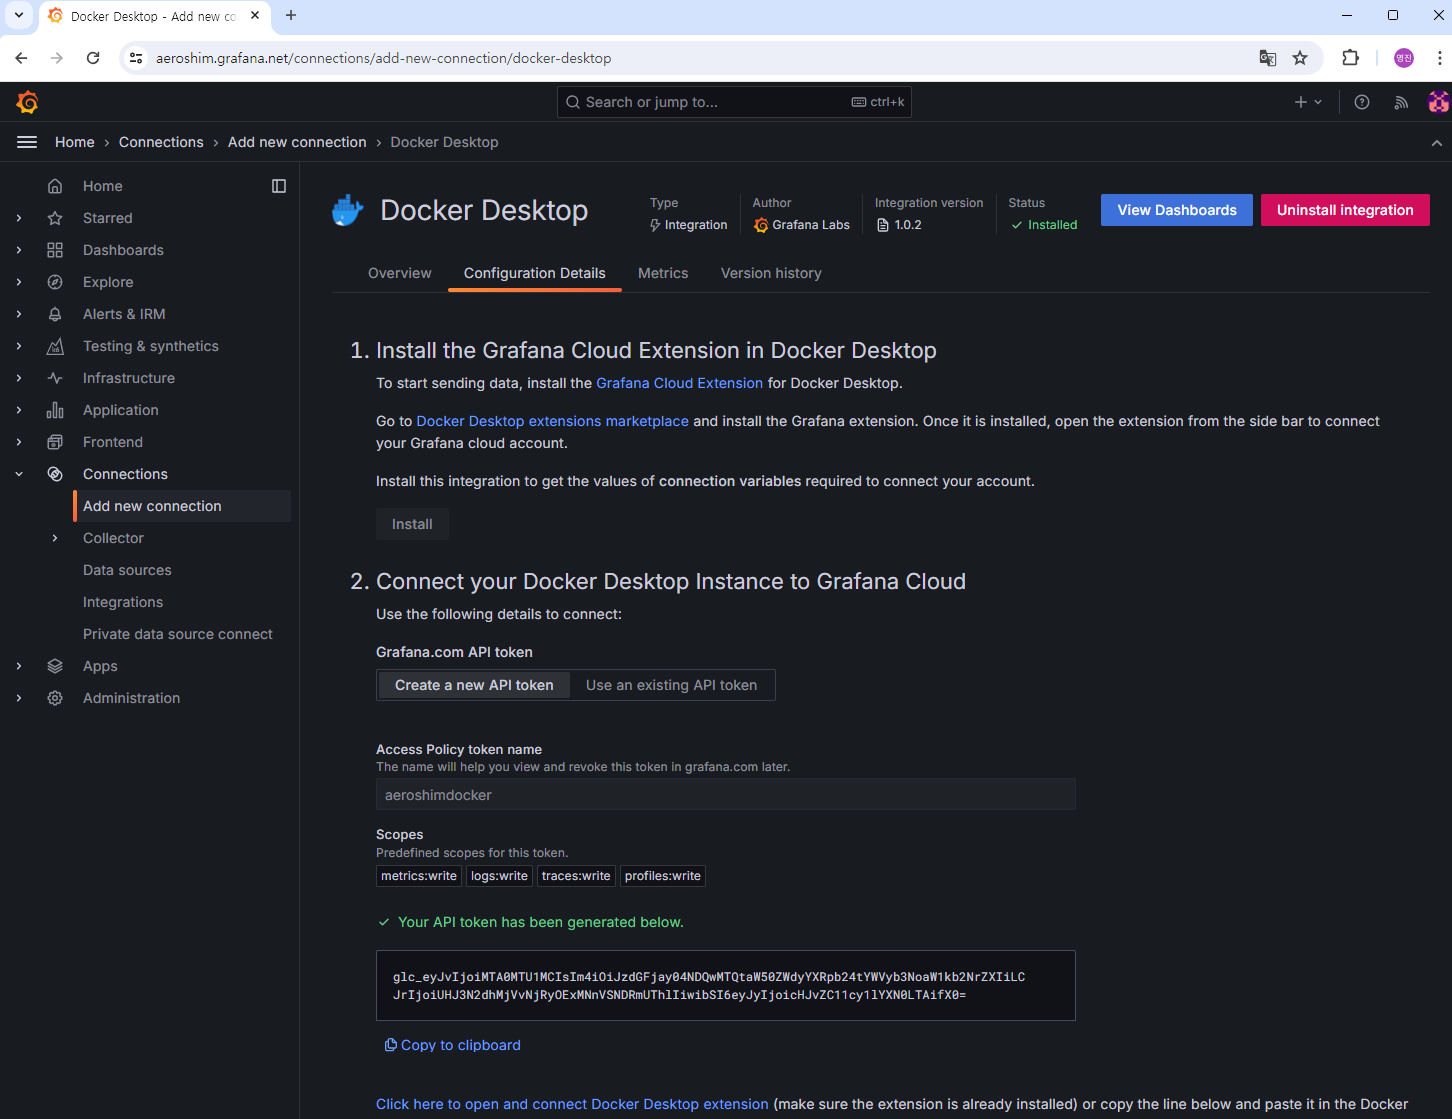Click the Infrastructure pulse icon
This screenshot has width=1452, height=1119.
[55, 378]
